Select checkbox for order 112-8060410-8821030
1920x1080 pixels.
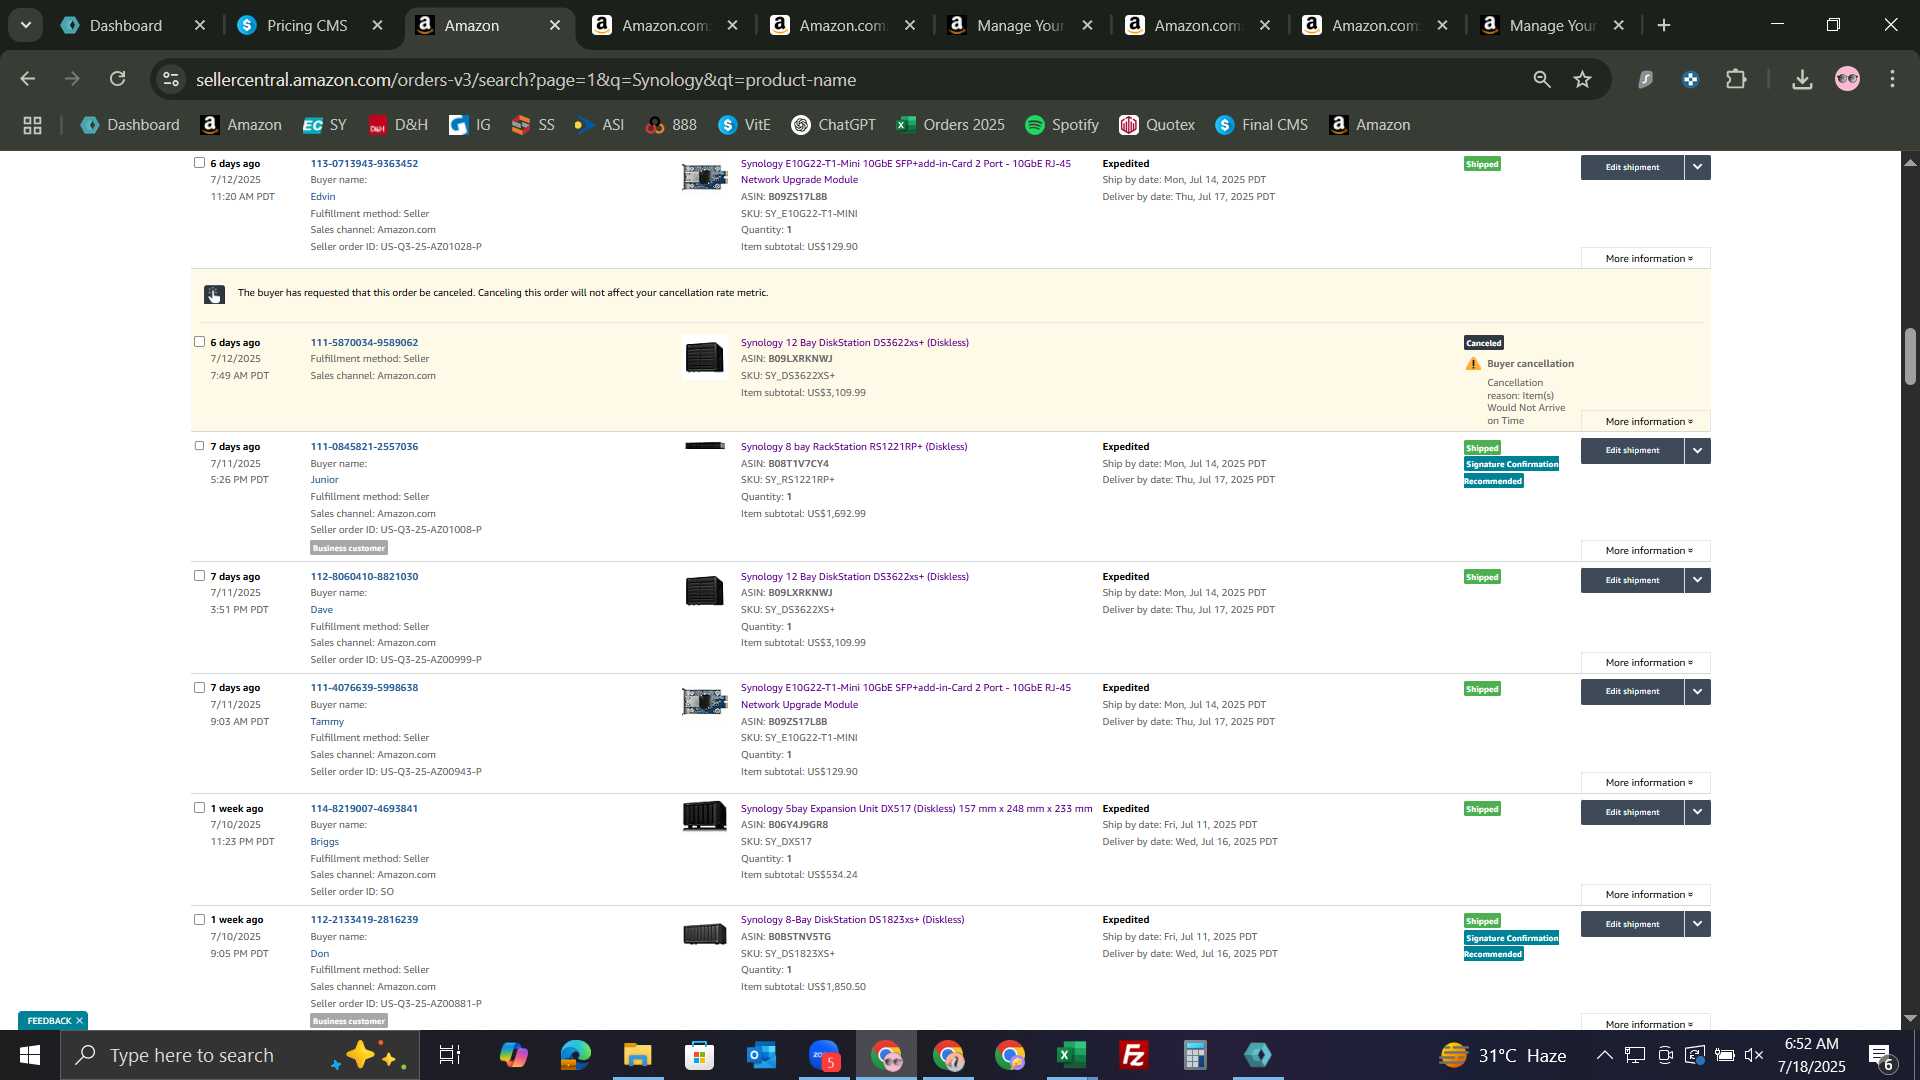199,575
